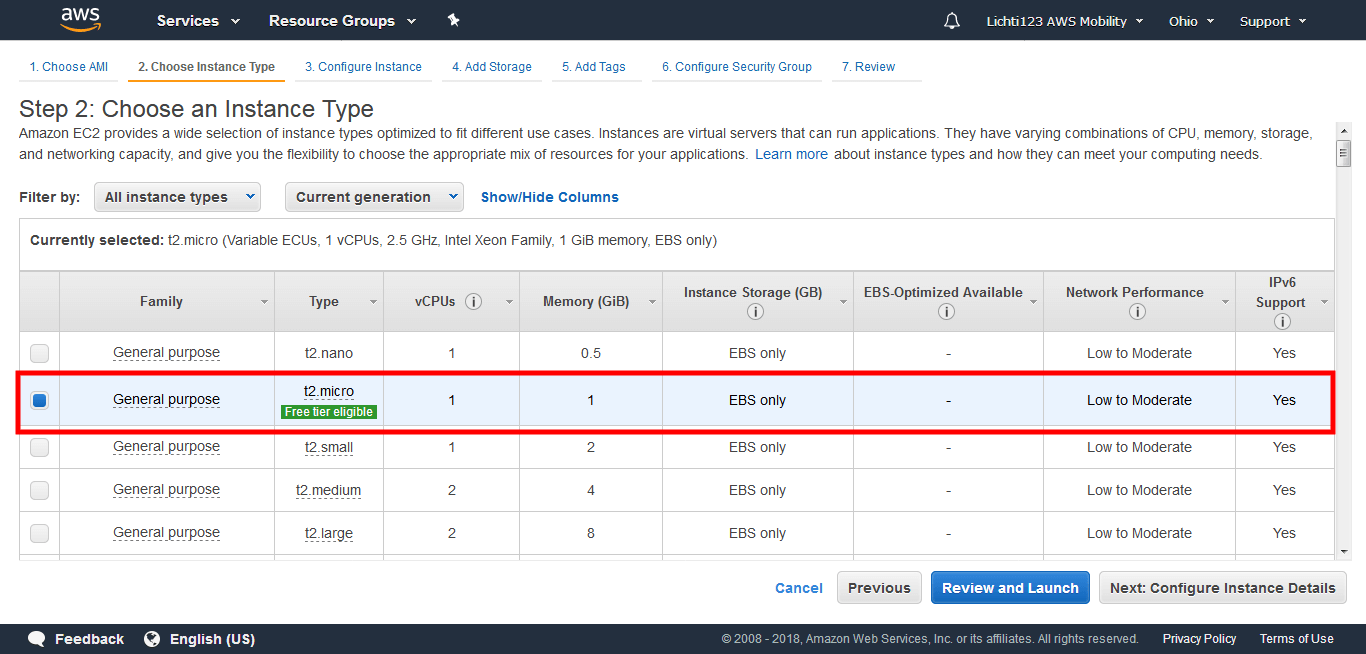
Task: Expand the Ohio region dropdown
Action: click(x=1191, y=21)
